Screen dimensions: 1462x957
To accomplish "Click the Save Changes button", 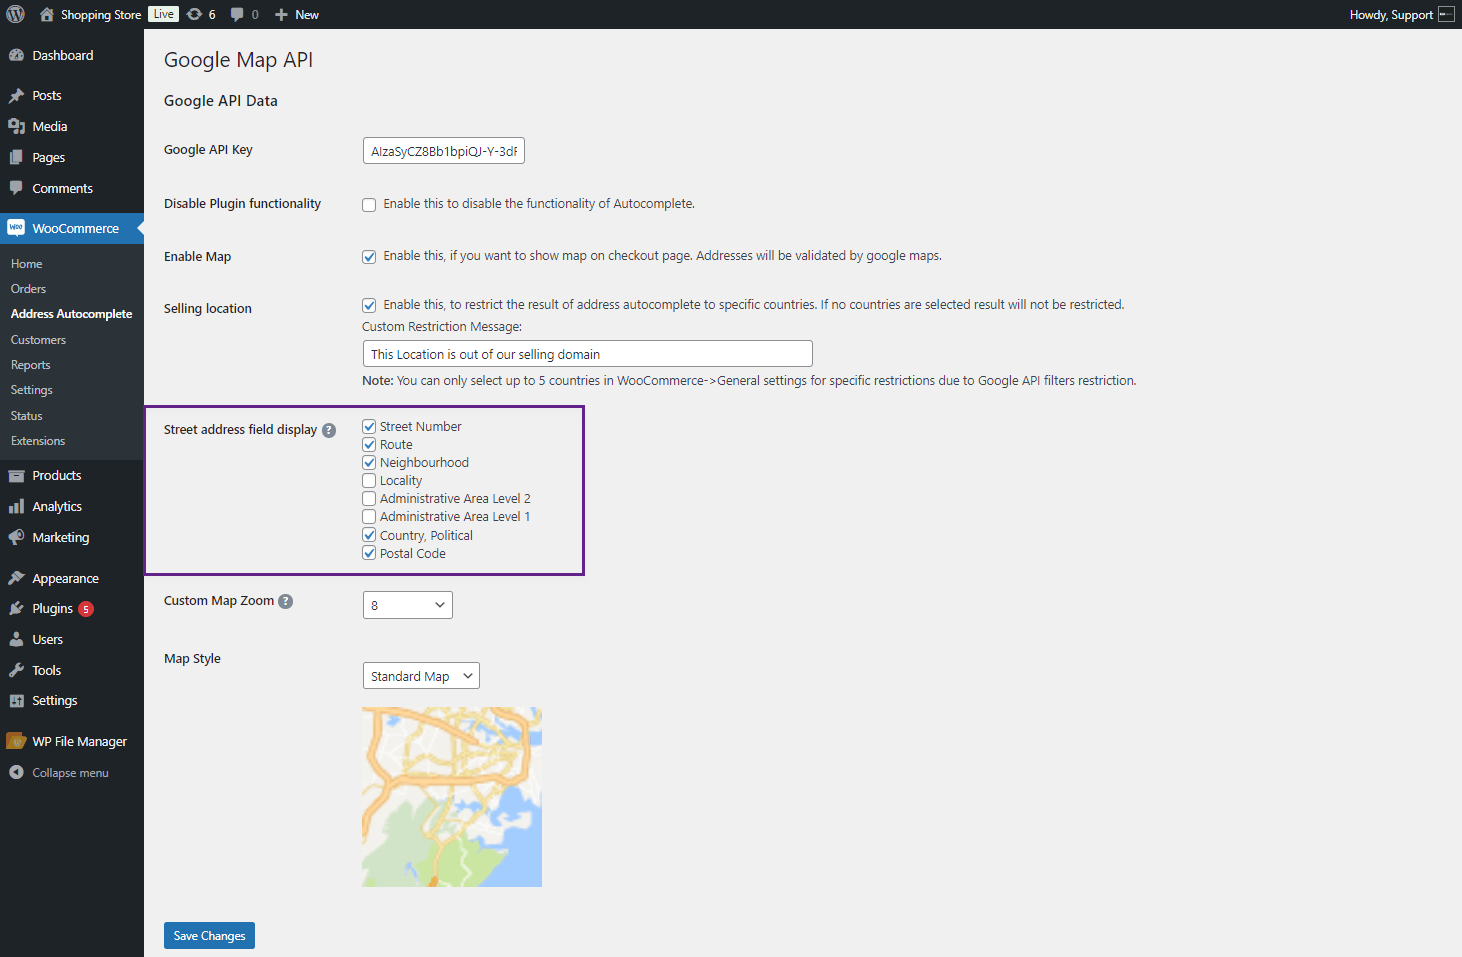I will pos(208,935).
